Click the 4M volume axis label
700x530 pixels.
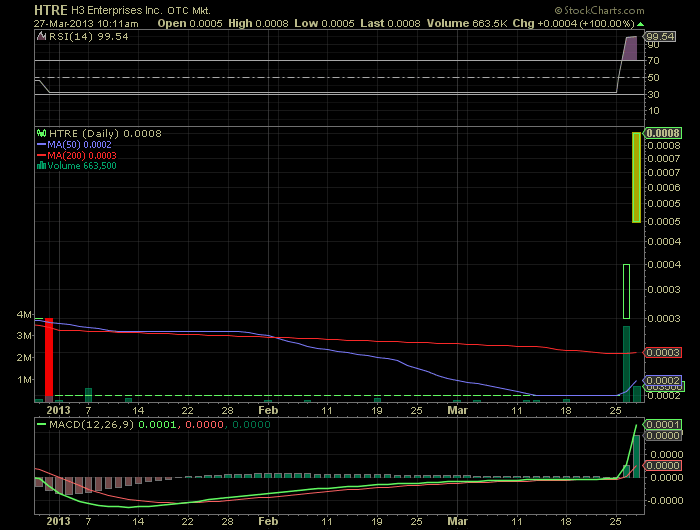24,314
